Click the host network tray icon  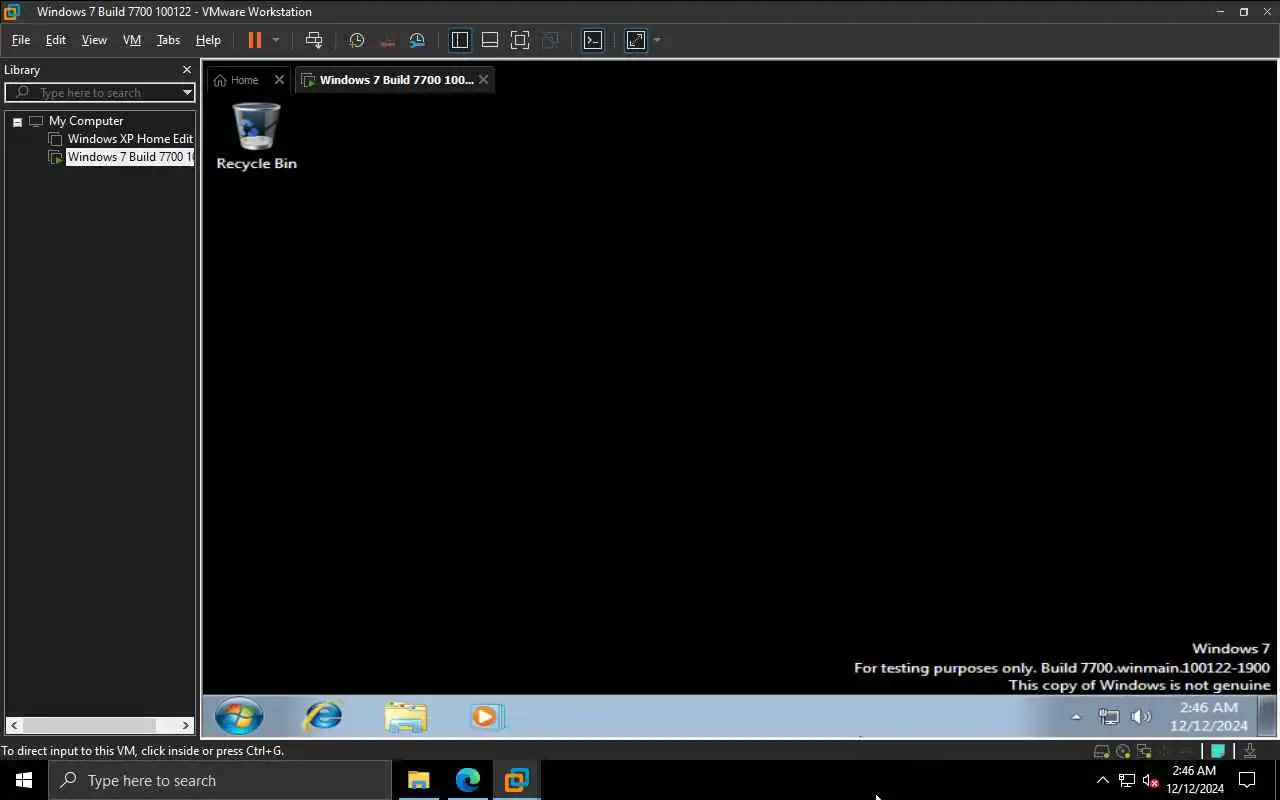(1127, 780)
